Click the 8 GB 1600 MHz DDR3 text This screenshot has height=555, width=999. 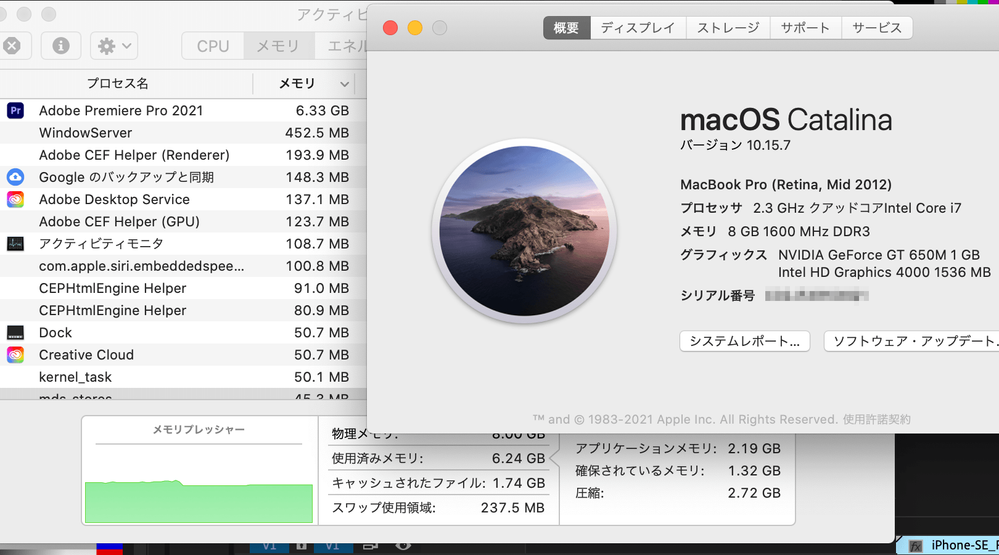coord(799,231)
